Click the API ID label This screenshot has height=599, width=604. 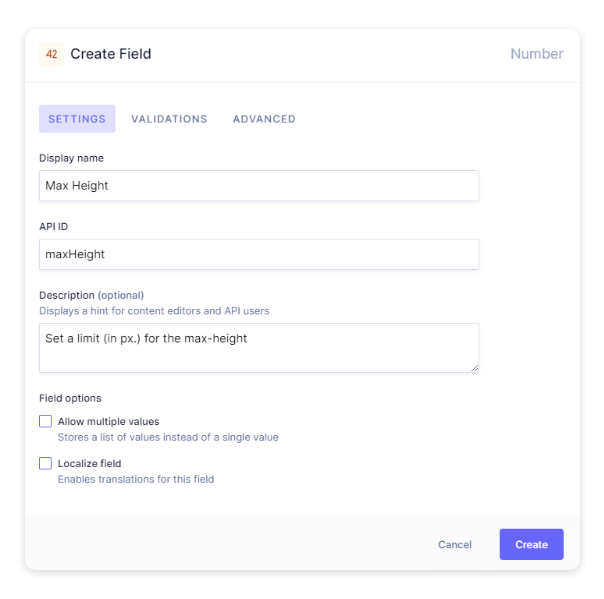point(53,227)
